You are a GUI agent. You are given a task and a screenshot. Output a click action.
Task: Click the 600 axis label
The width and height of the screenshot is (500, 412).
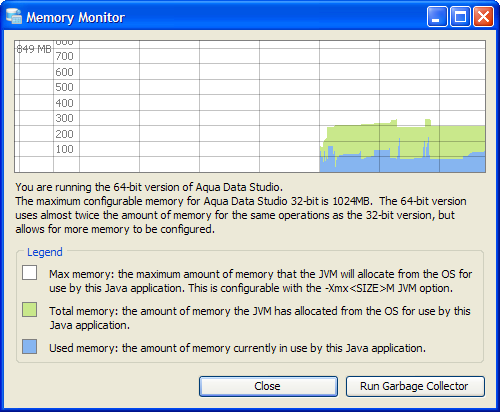point(64,72)
